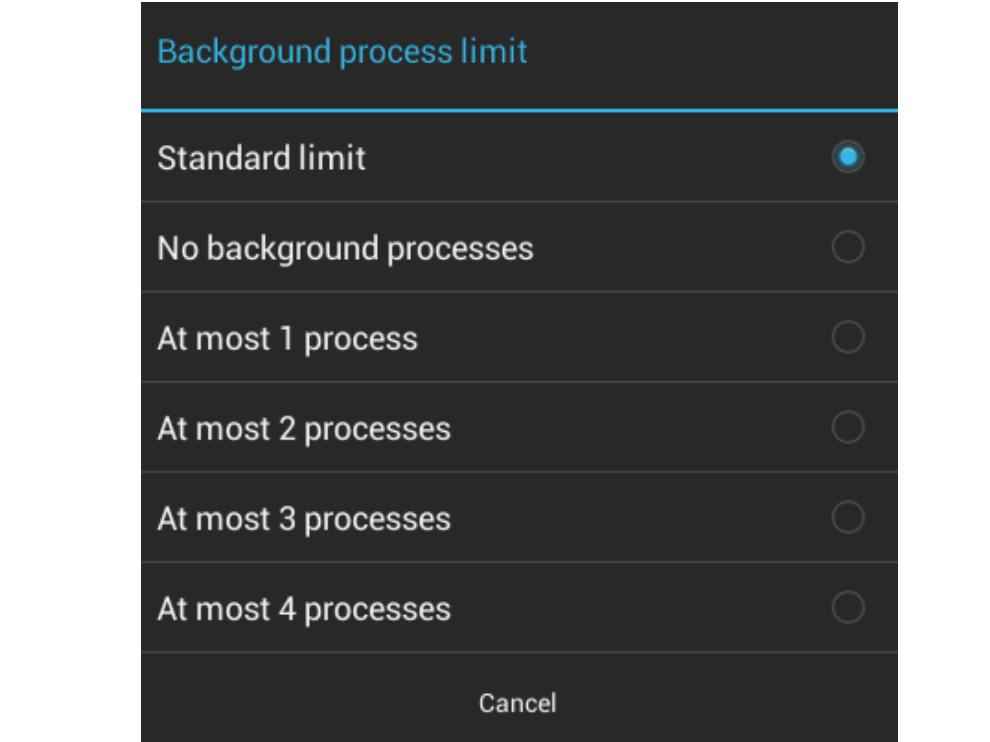This screenshot has height=742, width=990.
Task: Restrict background apps to four processes
Action: (519, 608)
